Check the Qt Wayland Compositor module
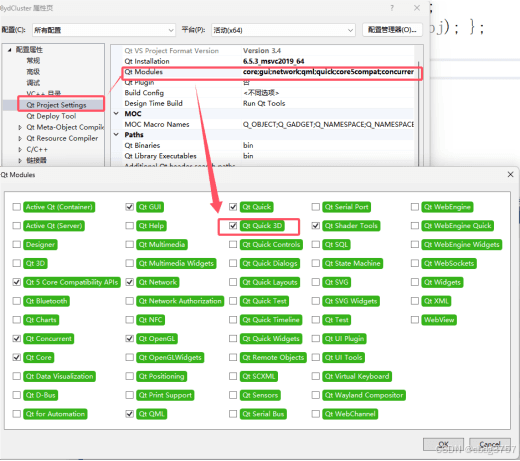This screenshot has height=461, width=520. pyautogui.click(x=315, y=395)
